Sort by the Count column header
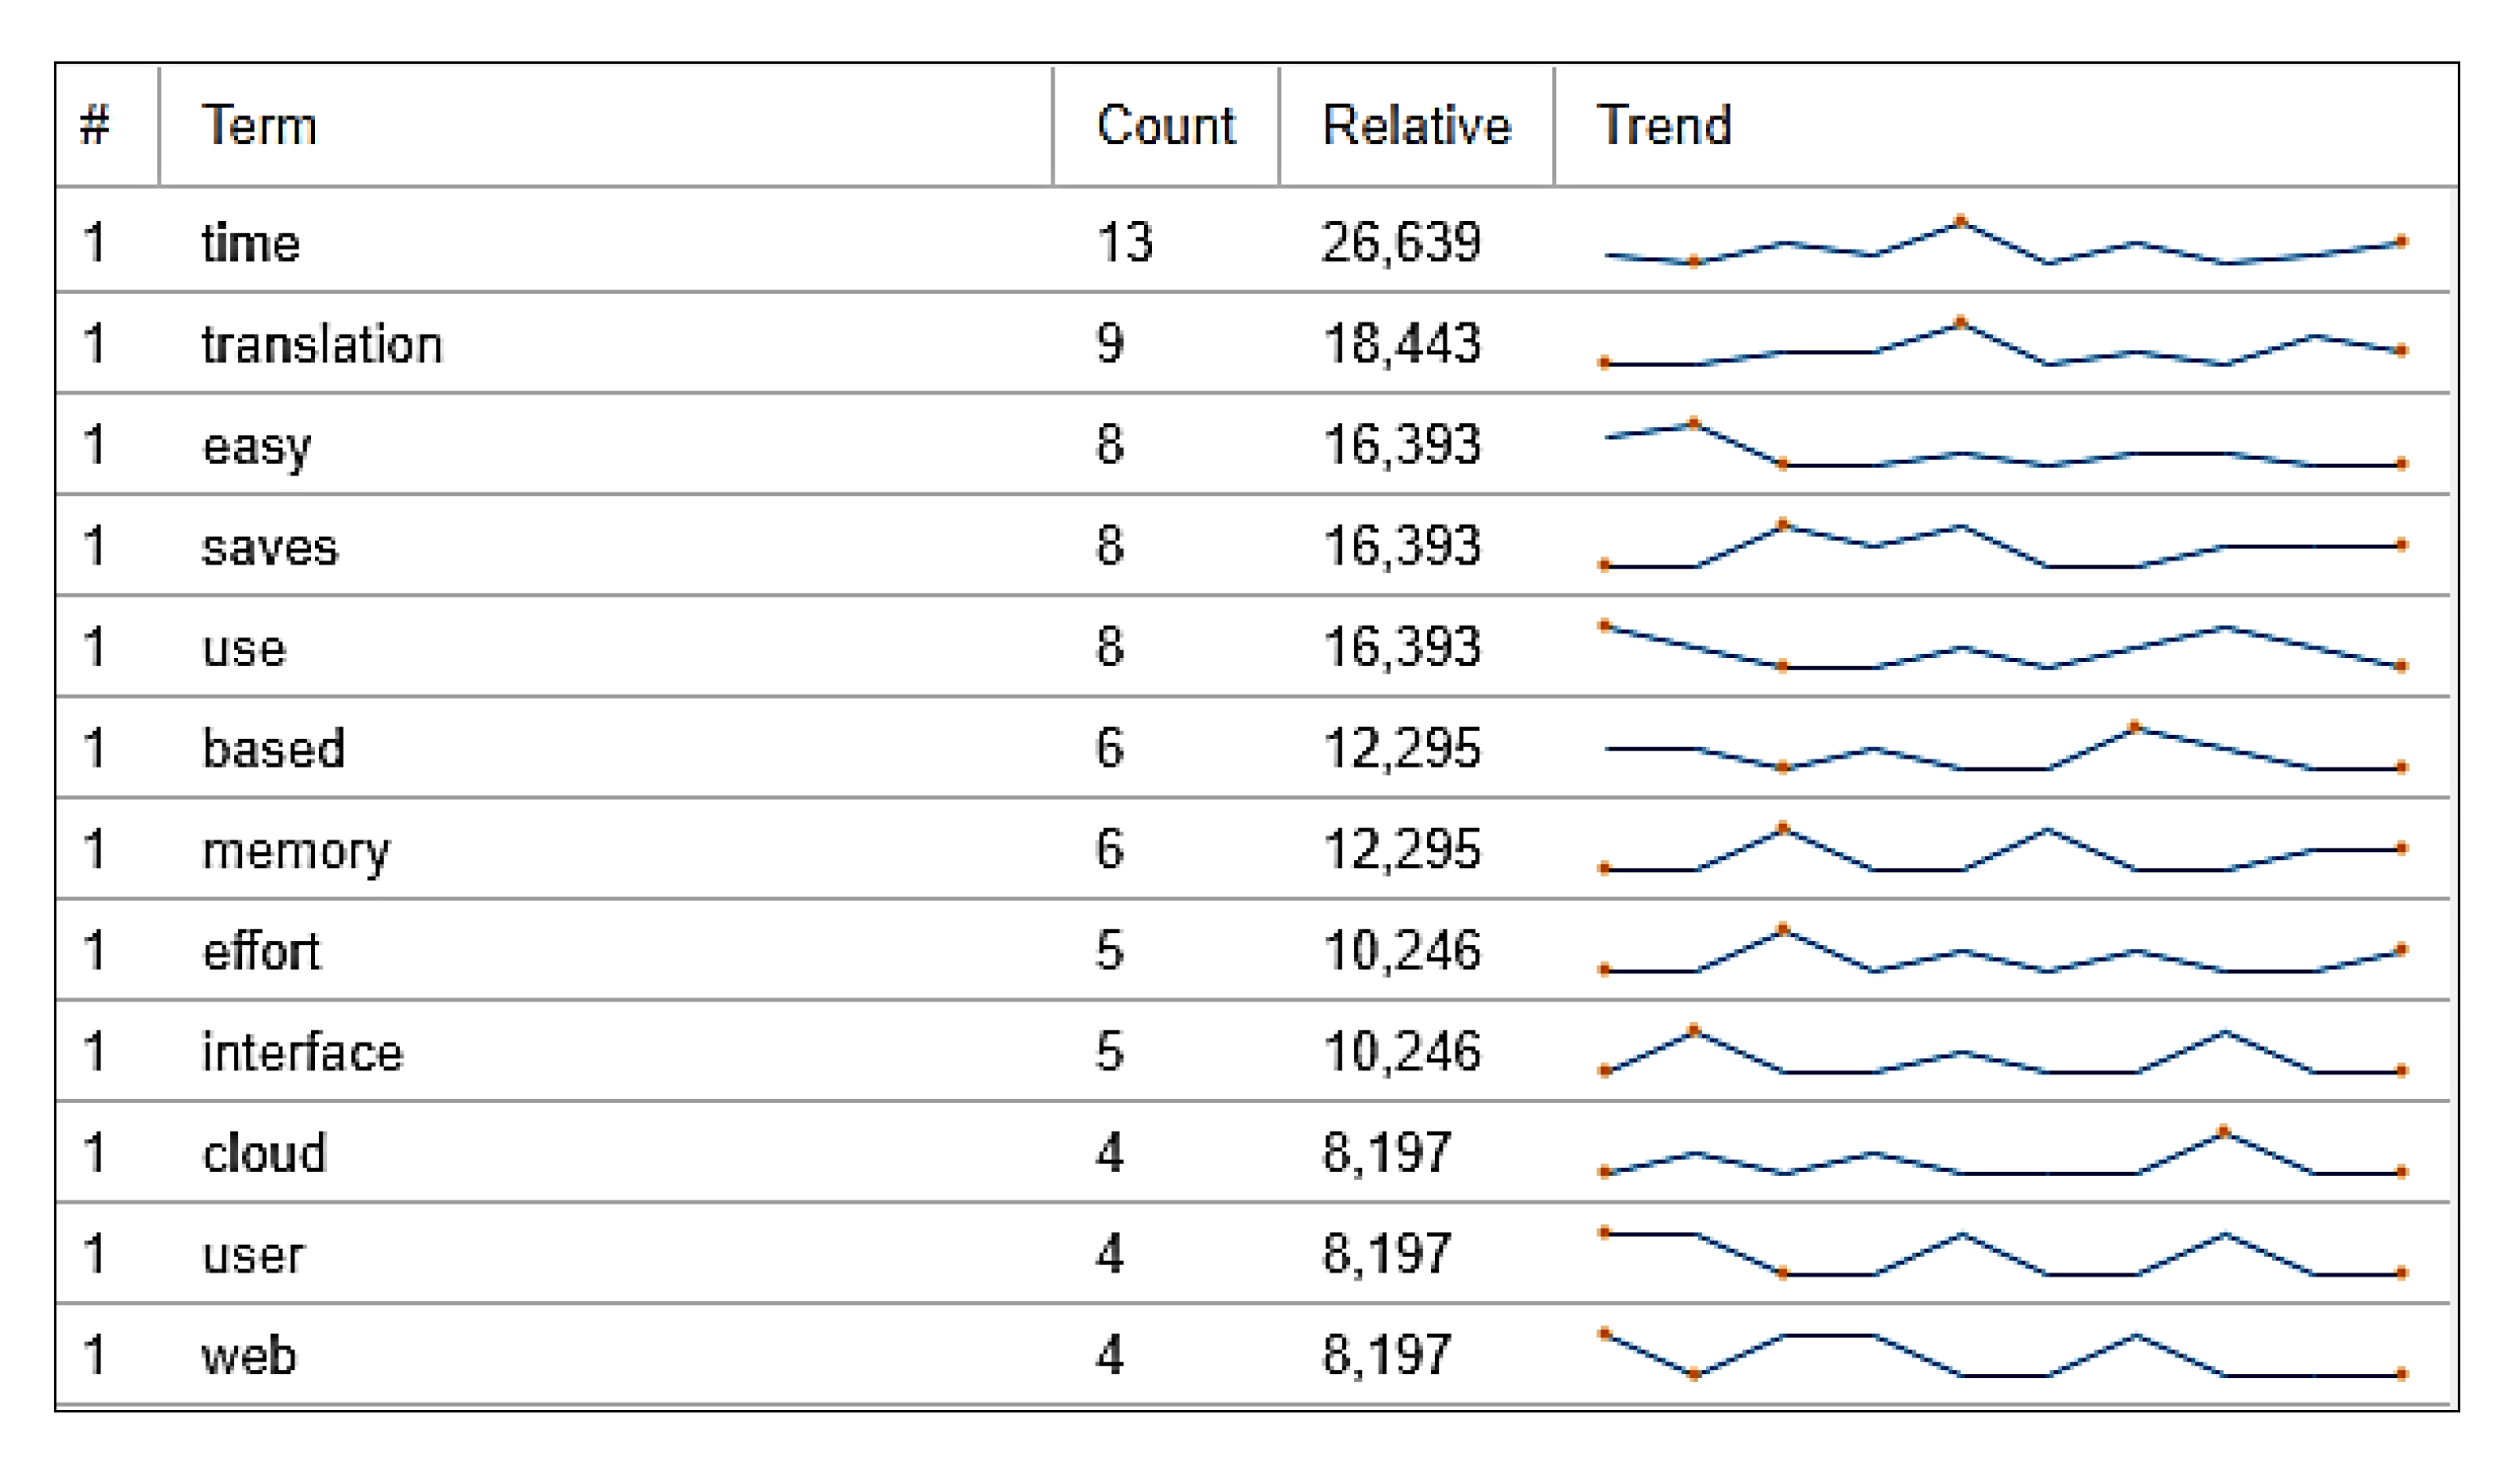 point(1165,126)
